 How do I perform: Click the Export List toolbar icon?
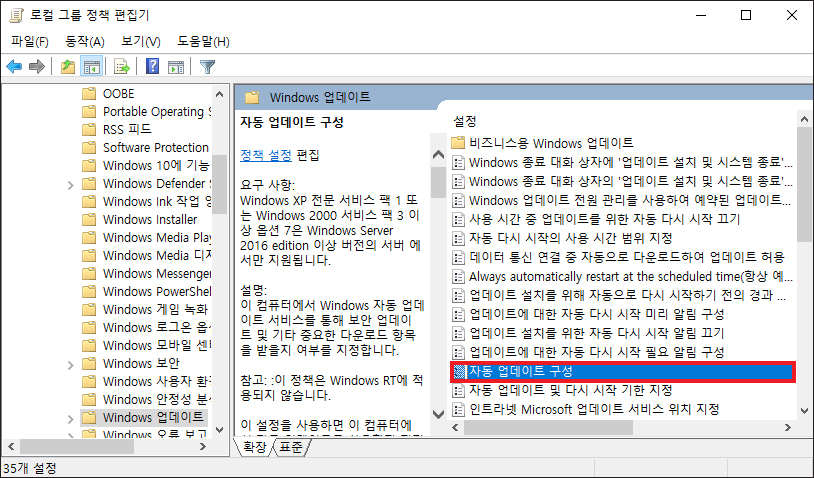click(121, 66)
